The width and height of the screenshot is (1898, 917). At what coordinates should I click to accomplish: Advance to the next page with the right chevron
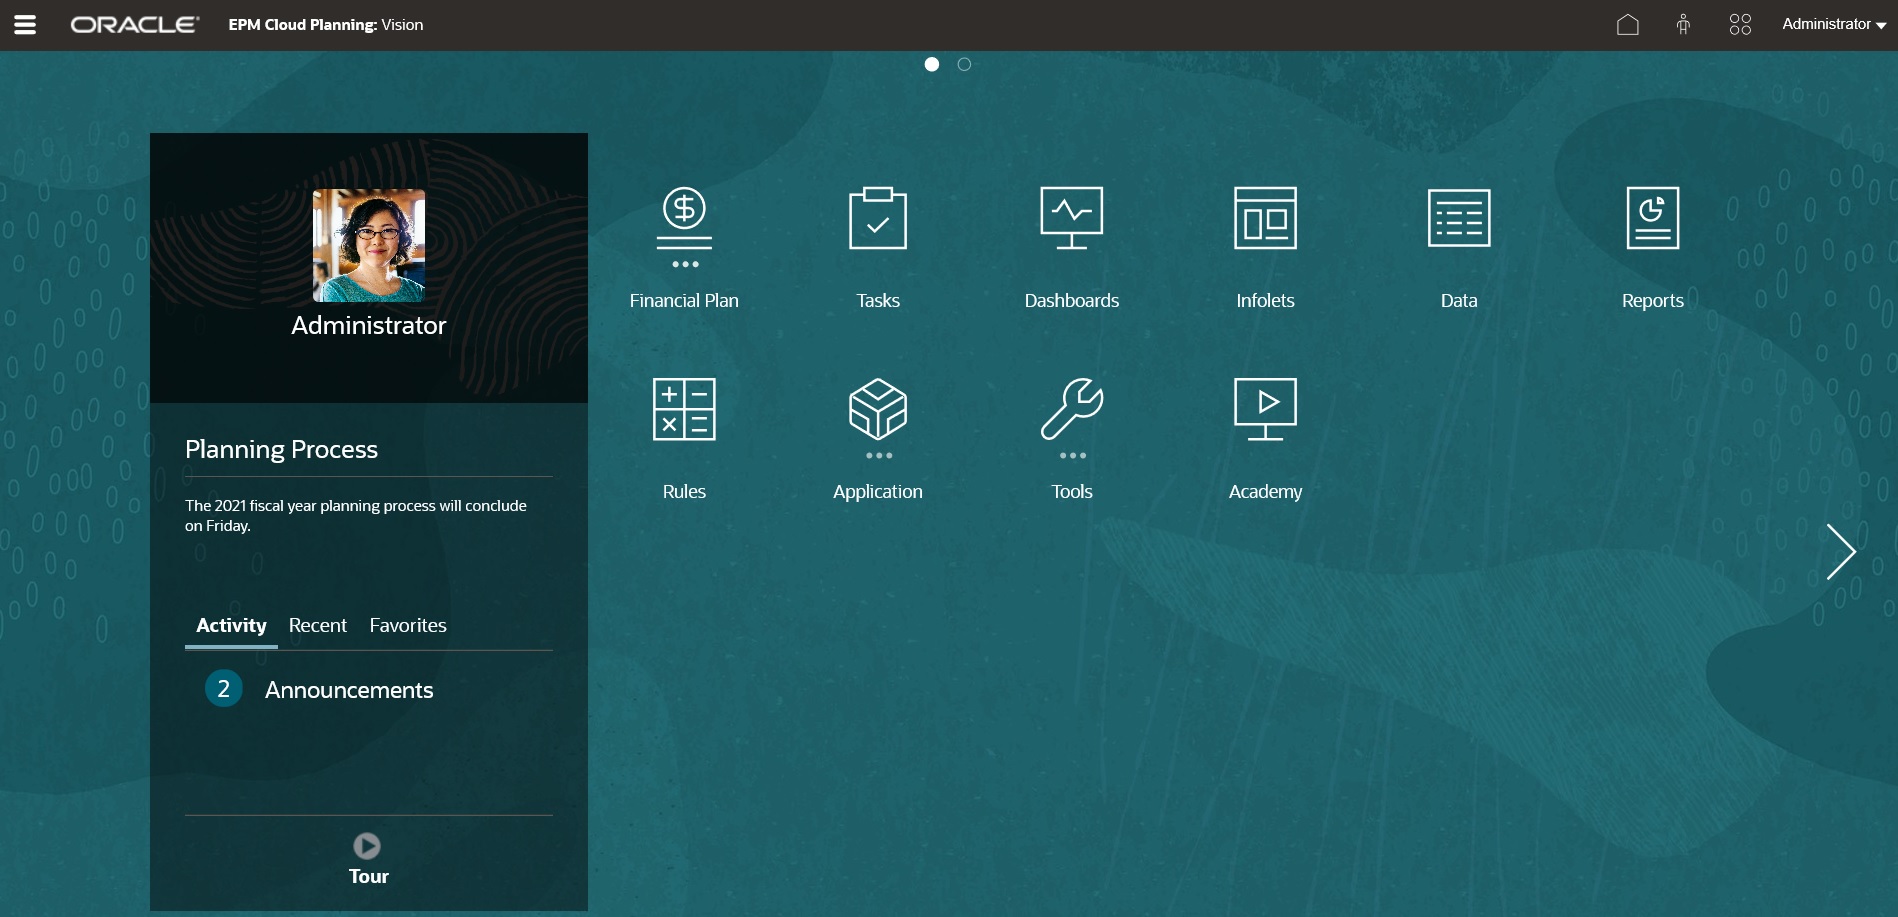click(1843, 551)
